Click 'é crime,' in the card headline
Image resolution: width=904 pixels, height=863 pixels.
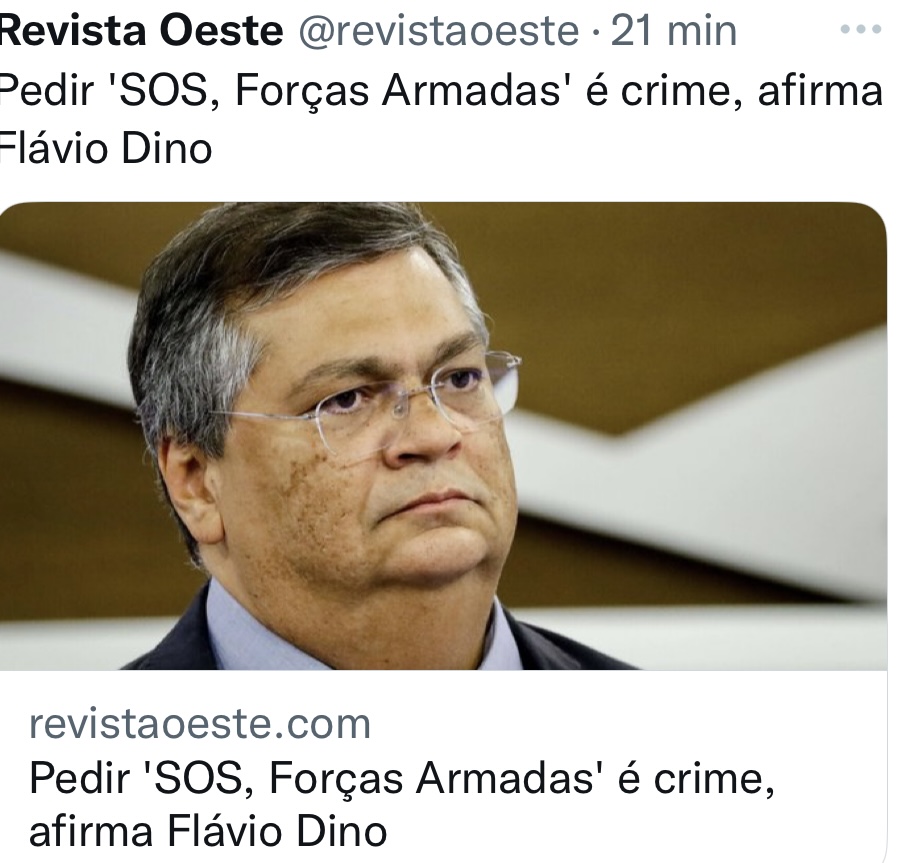(696, 779)
